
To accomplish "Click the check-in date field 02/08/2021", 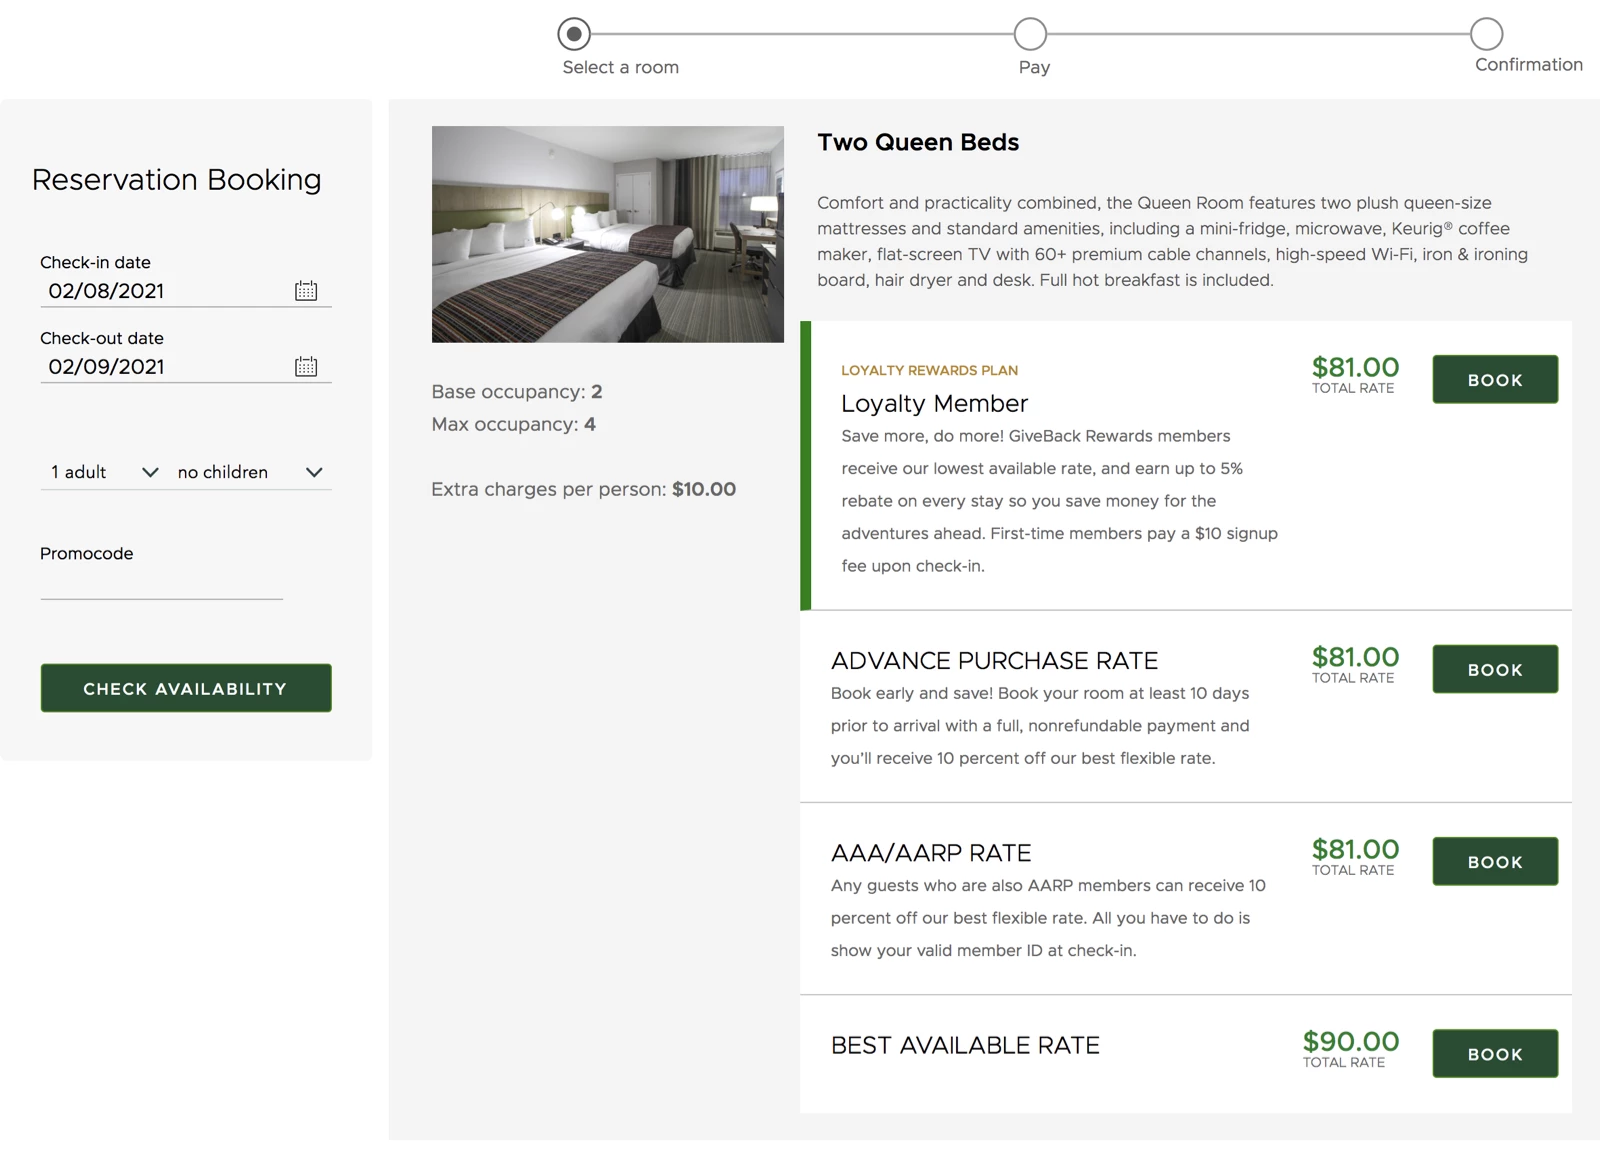I will click(160, 291).
